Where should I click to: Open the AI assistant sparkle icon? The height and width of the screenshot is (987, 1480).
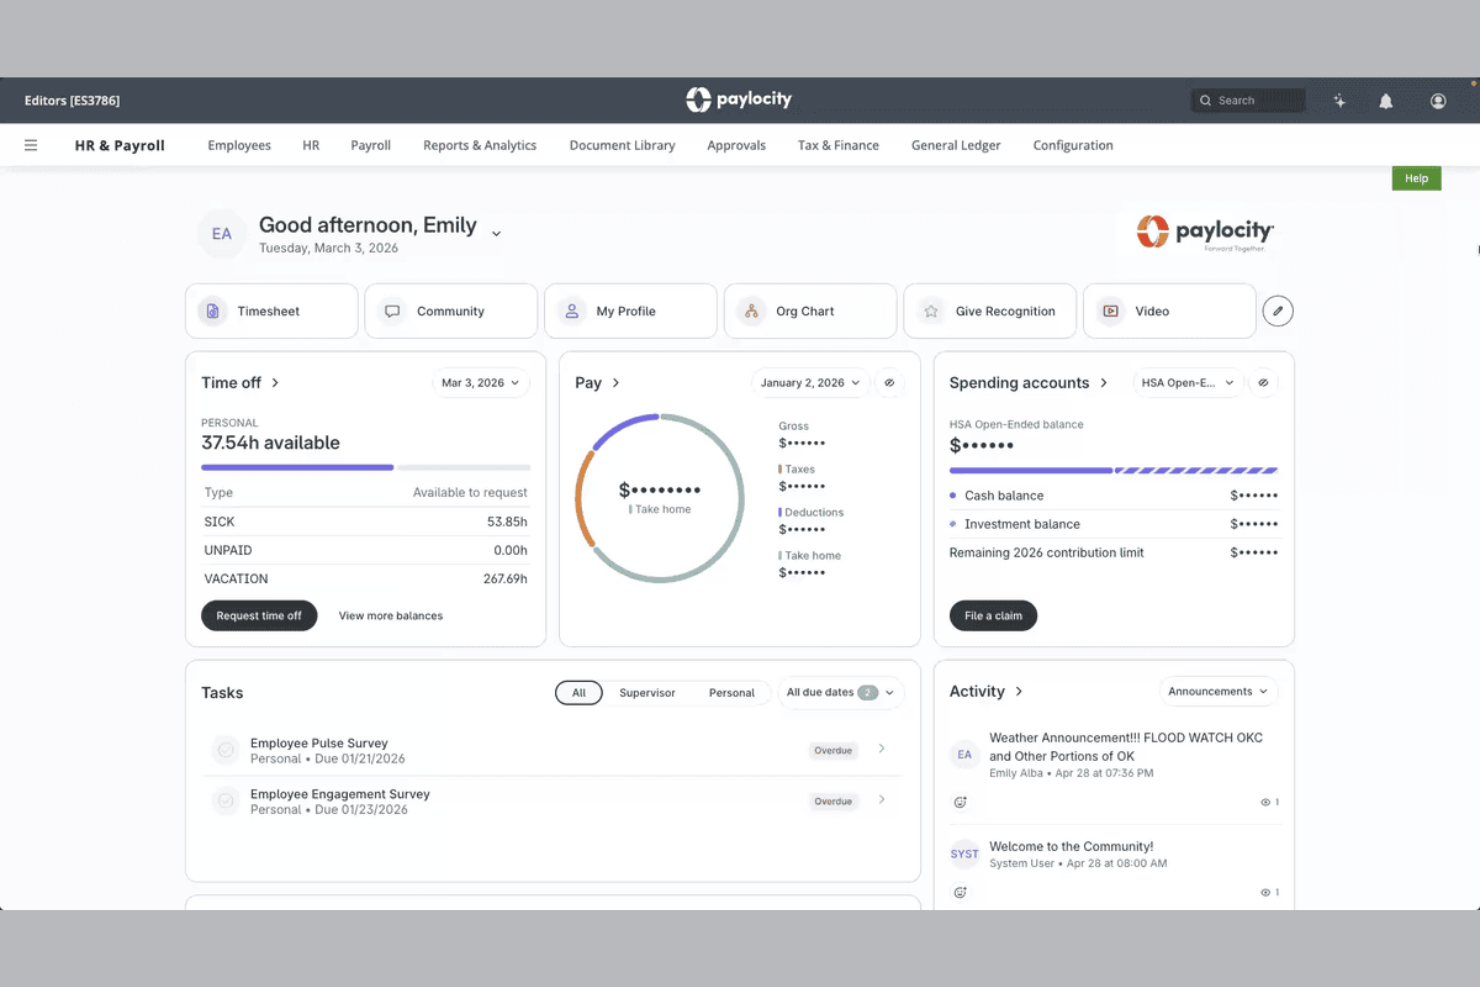click(x=1339, y=101)
